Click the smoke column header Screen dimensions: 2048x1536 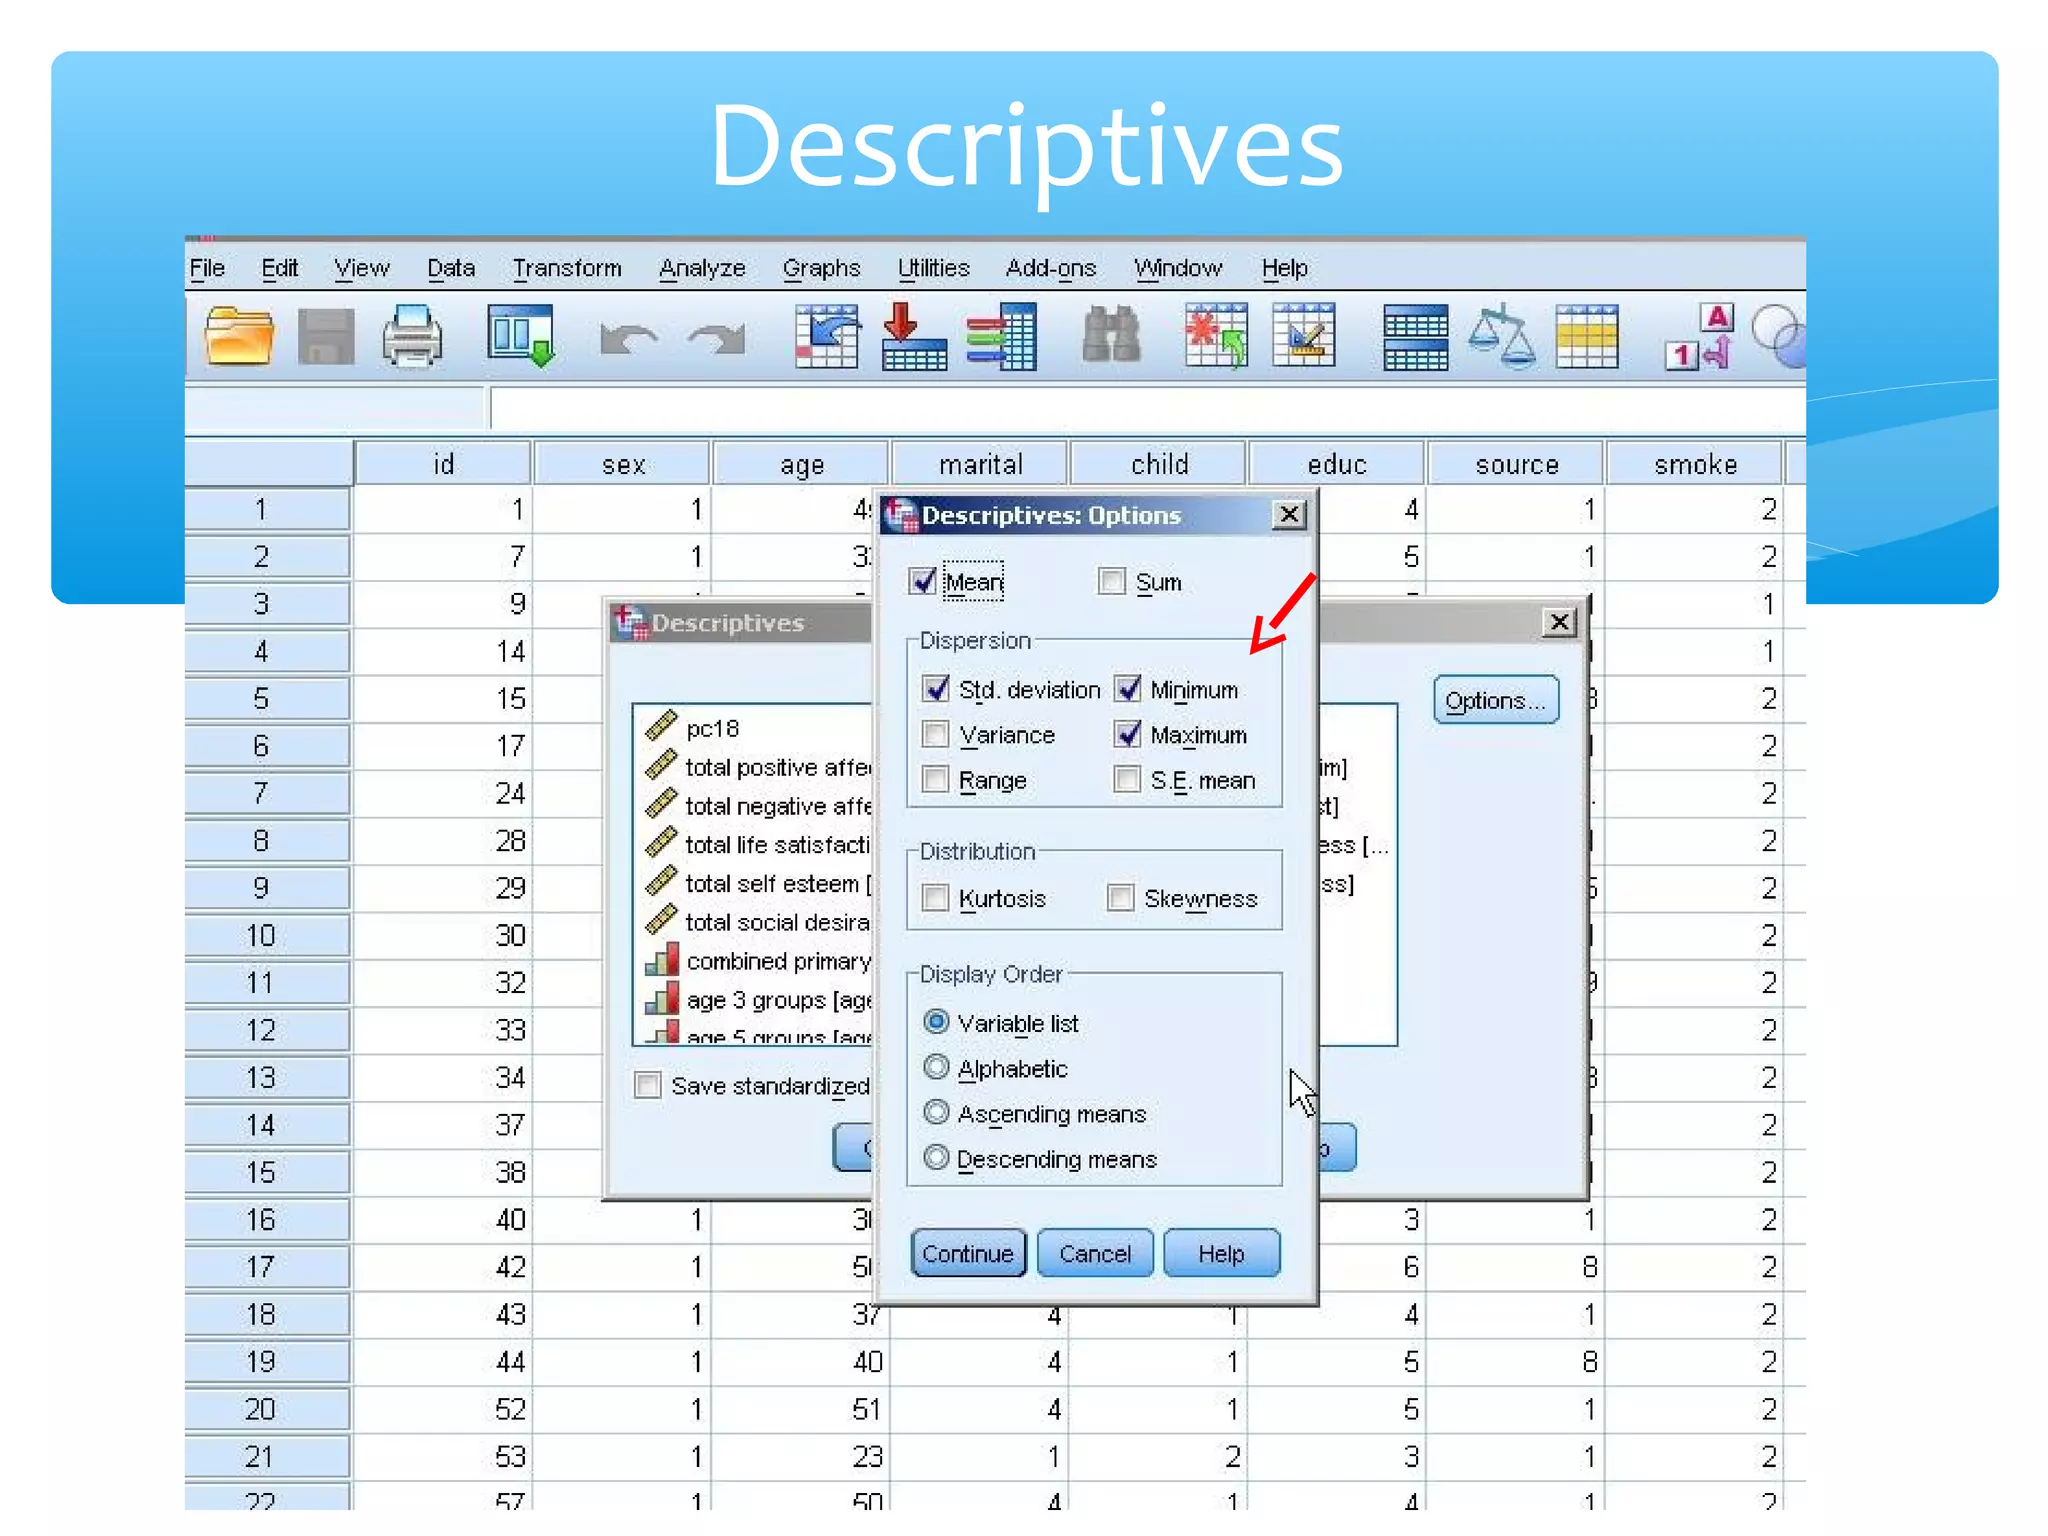click(x=1695, y=464)
